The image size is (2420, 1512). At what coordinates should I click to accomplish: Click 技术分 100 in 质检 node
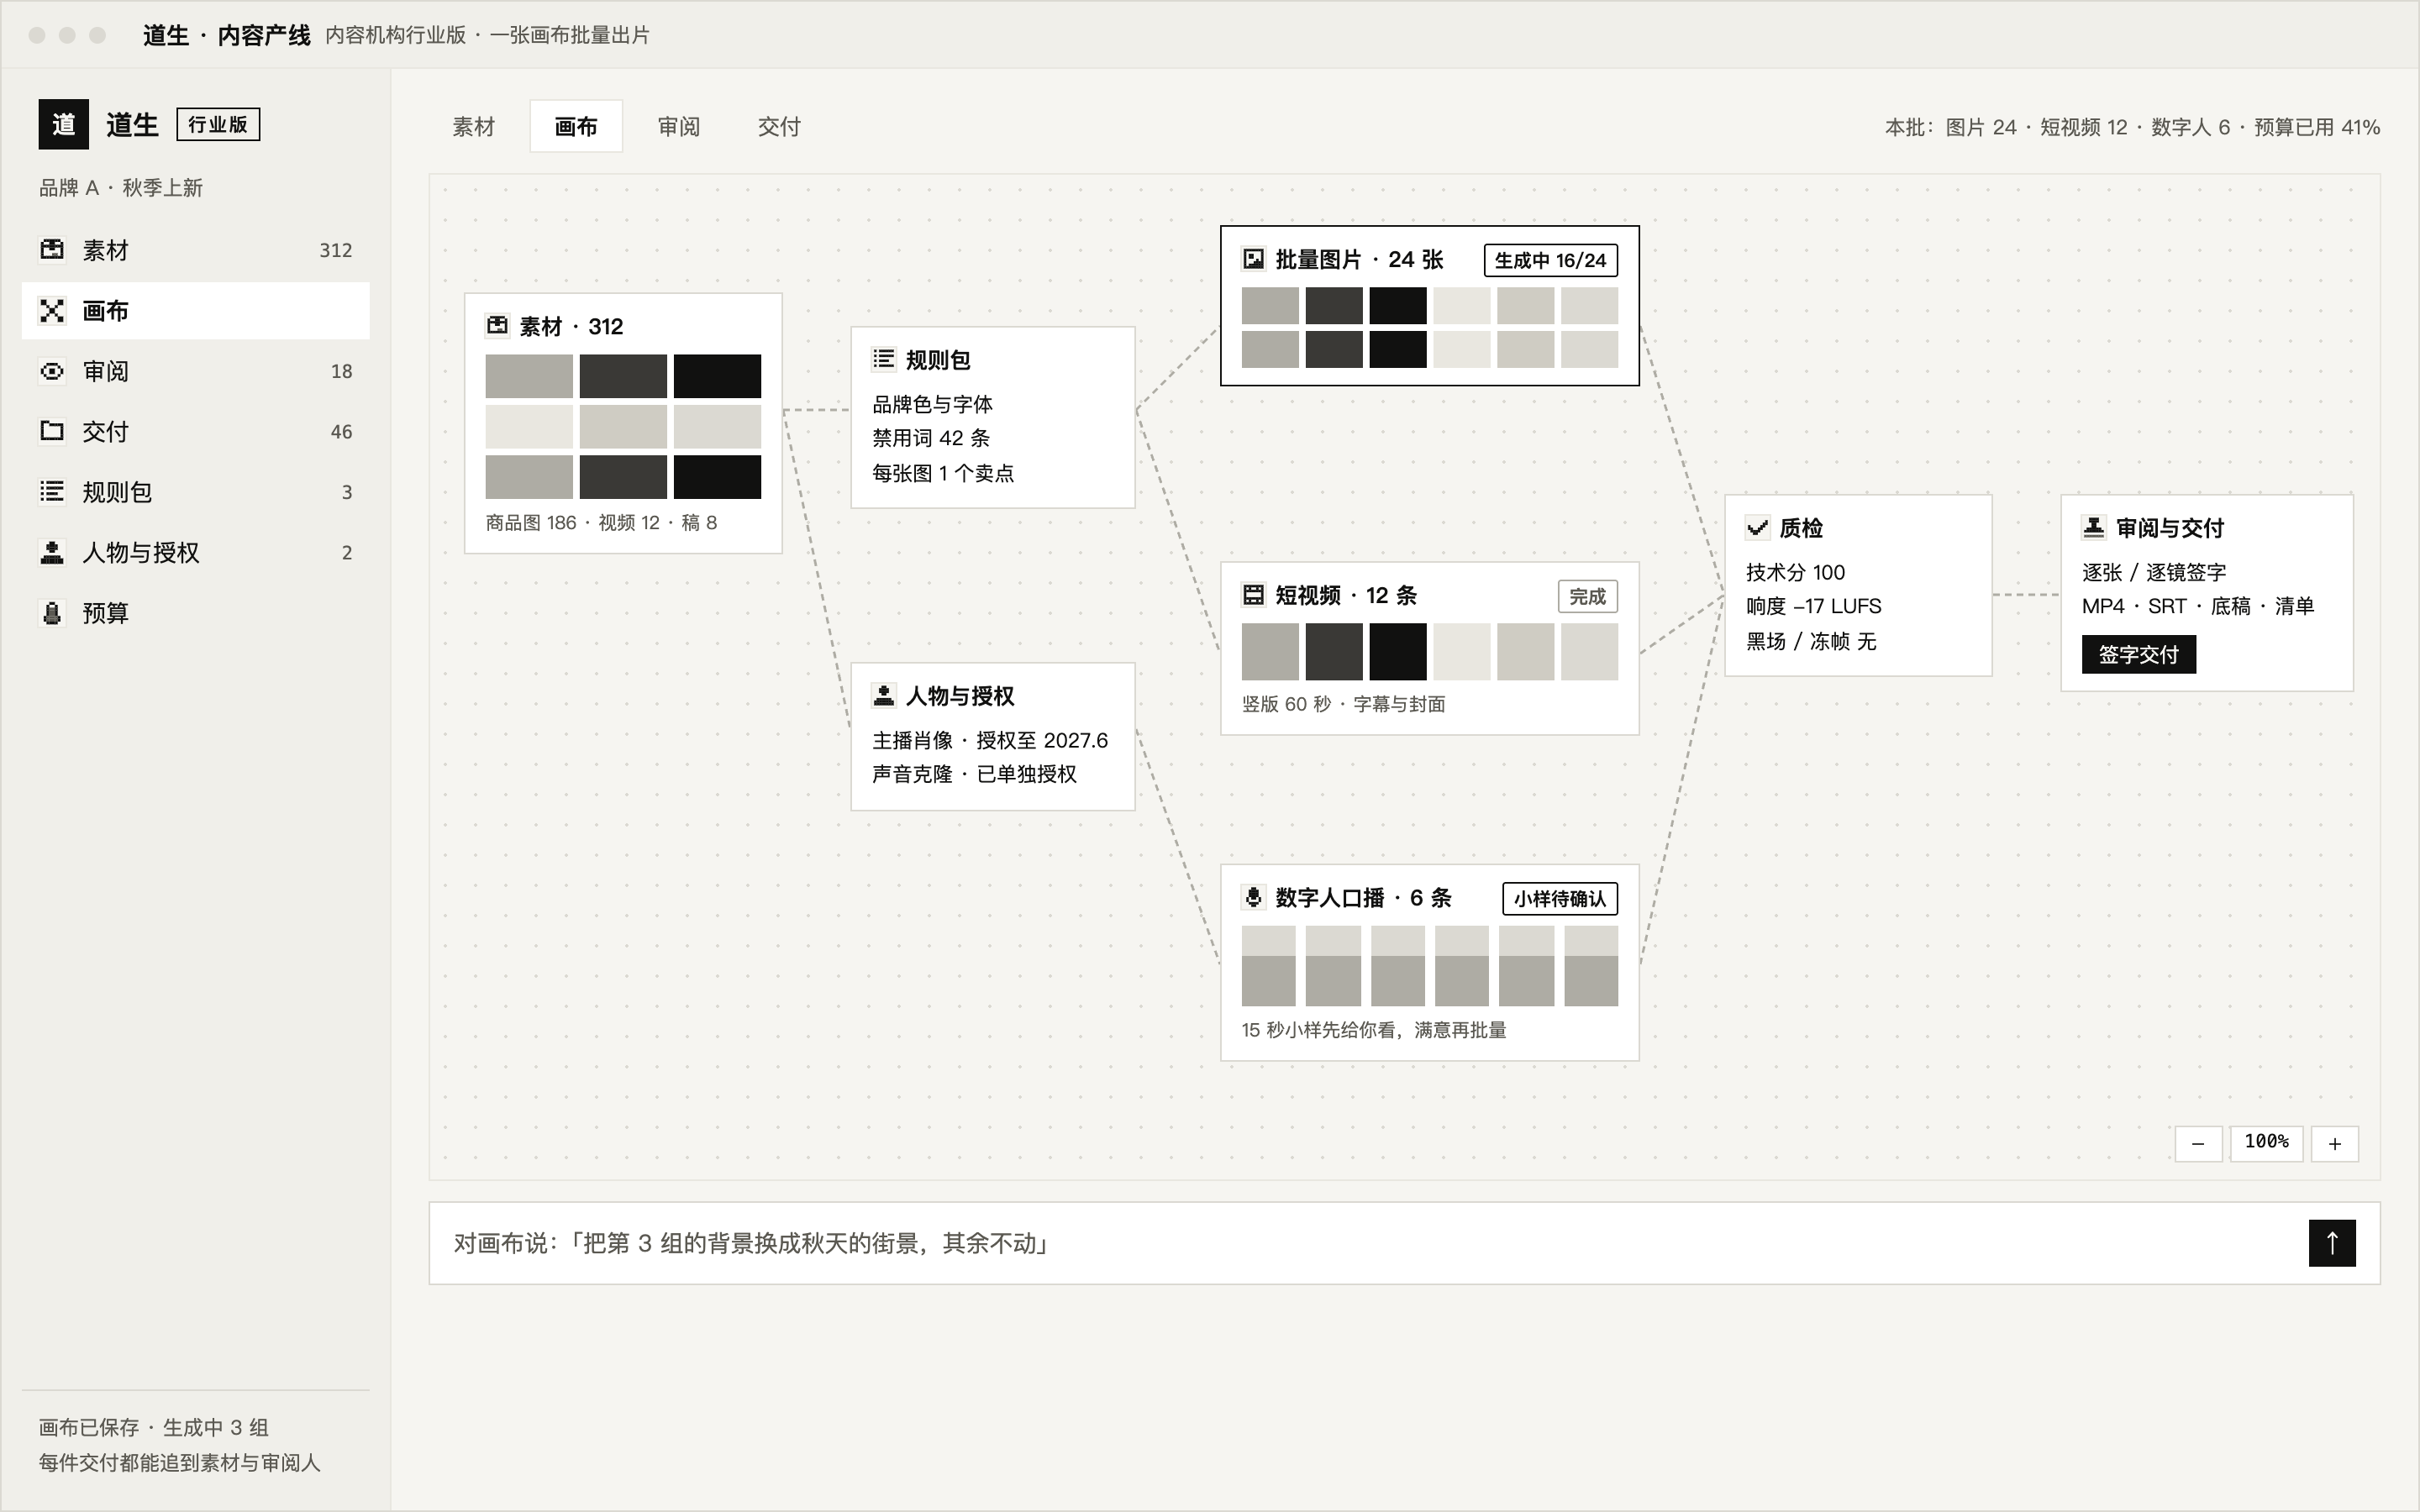1795,572
